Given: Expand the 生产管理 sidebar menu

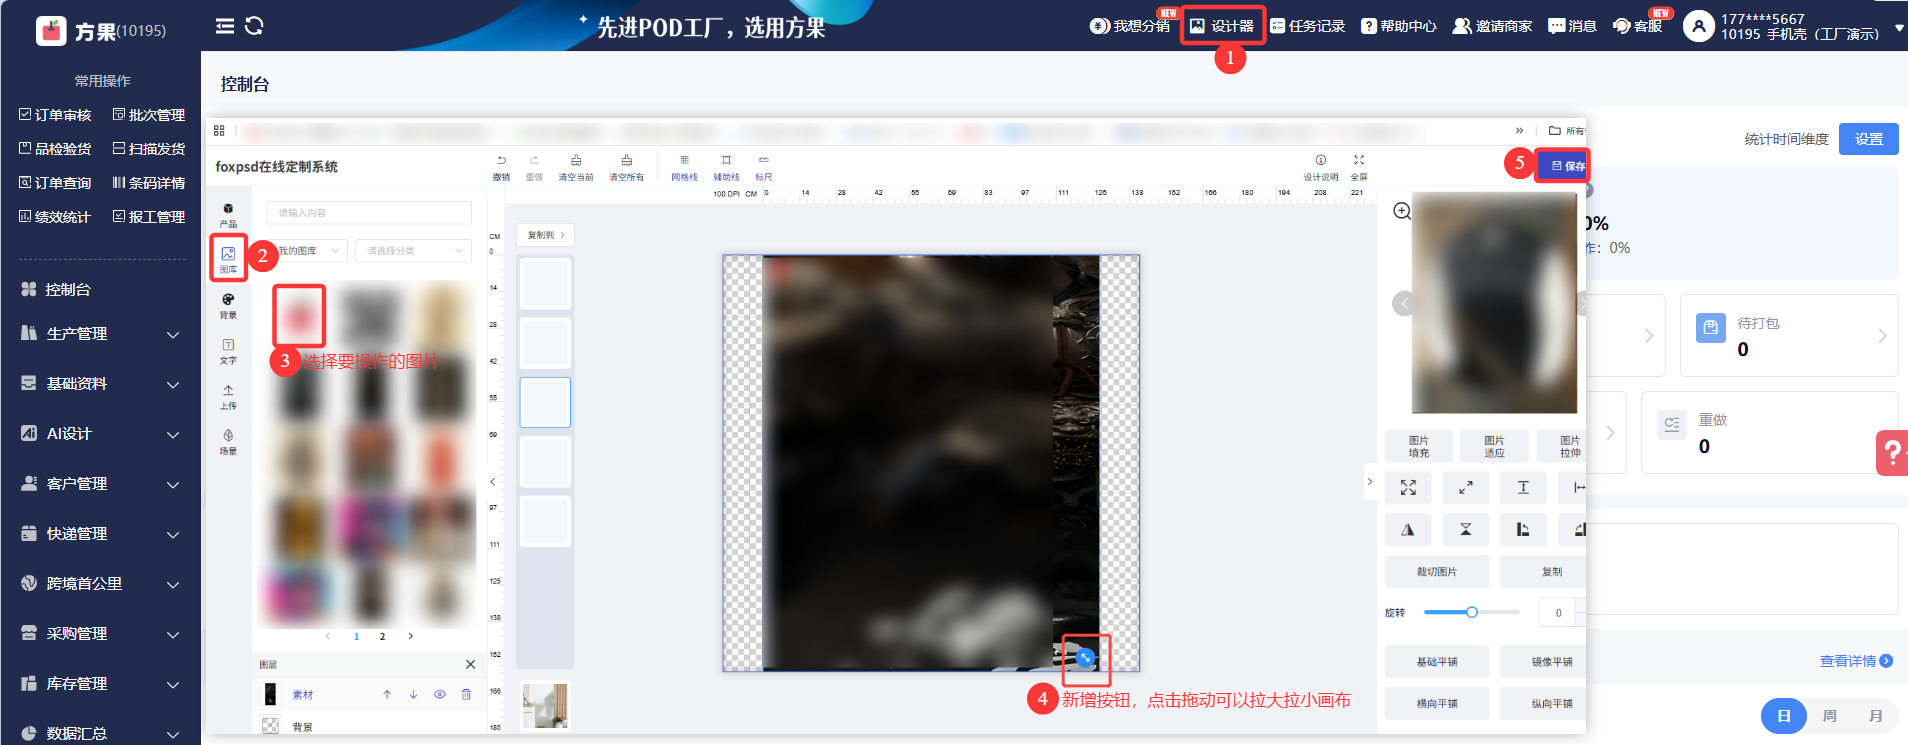Looking at the screenshot, I should (x=101, y=334).
